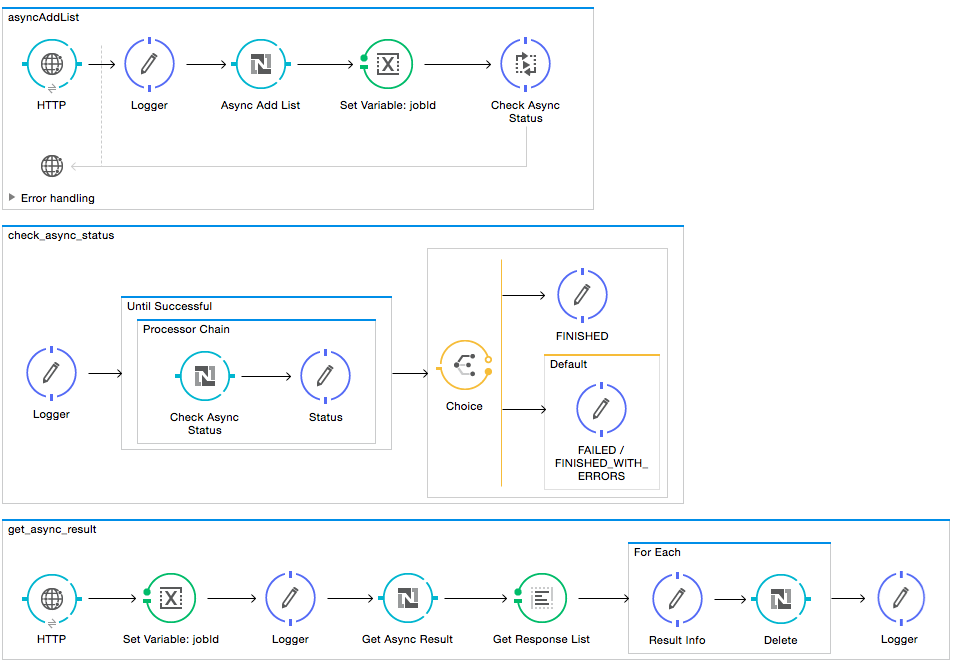The height and width of the screenshot is (665, 953).
Task: Select the Delete NetSuite icon inside For Each
Action: click(x=781, y=598)
